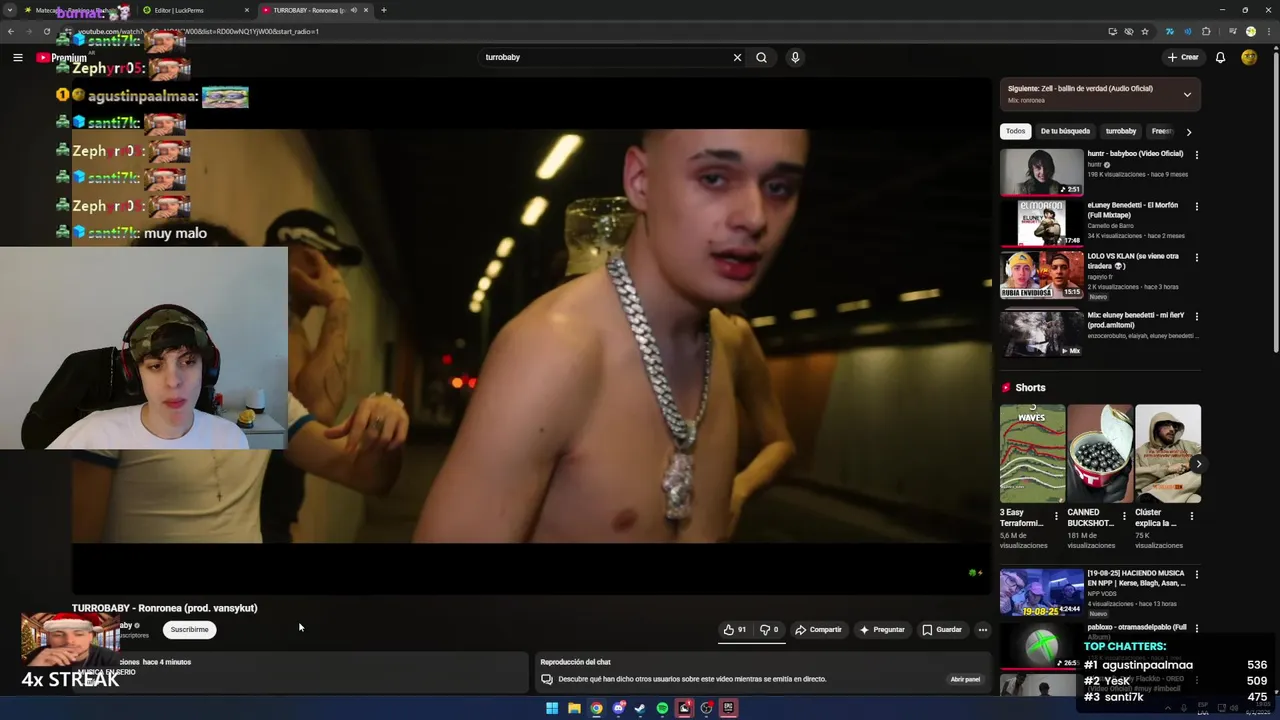Open the install app icon in address bar

(1112, 31)
